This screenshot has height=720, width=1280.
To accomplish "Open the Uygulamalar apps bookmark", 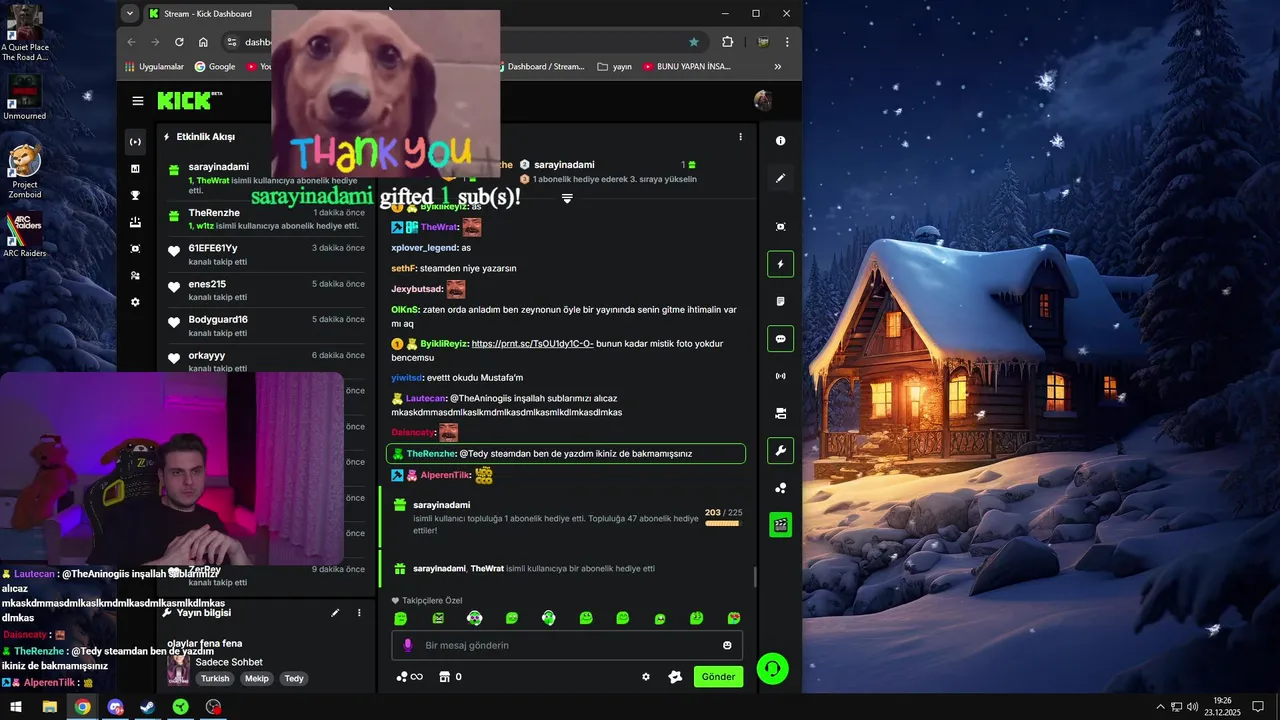I will 154,67.
